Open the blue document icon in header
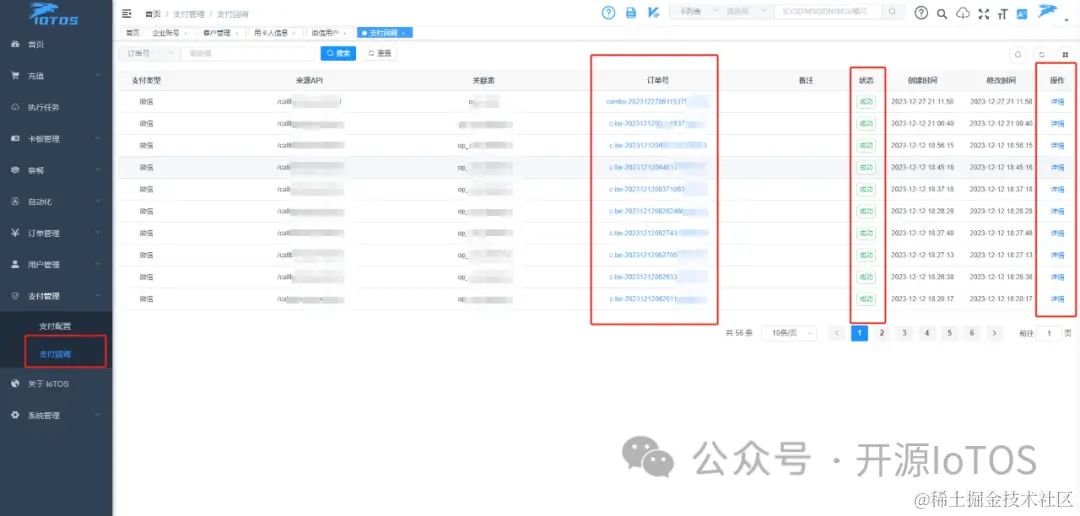This screenshot has height=516, width=1080. point(630,12)
